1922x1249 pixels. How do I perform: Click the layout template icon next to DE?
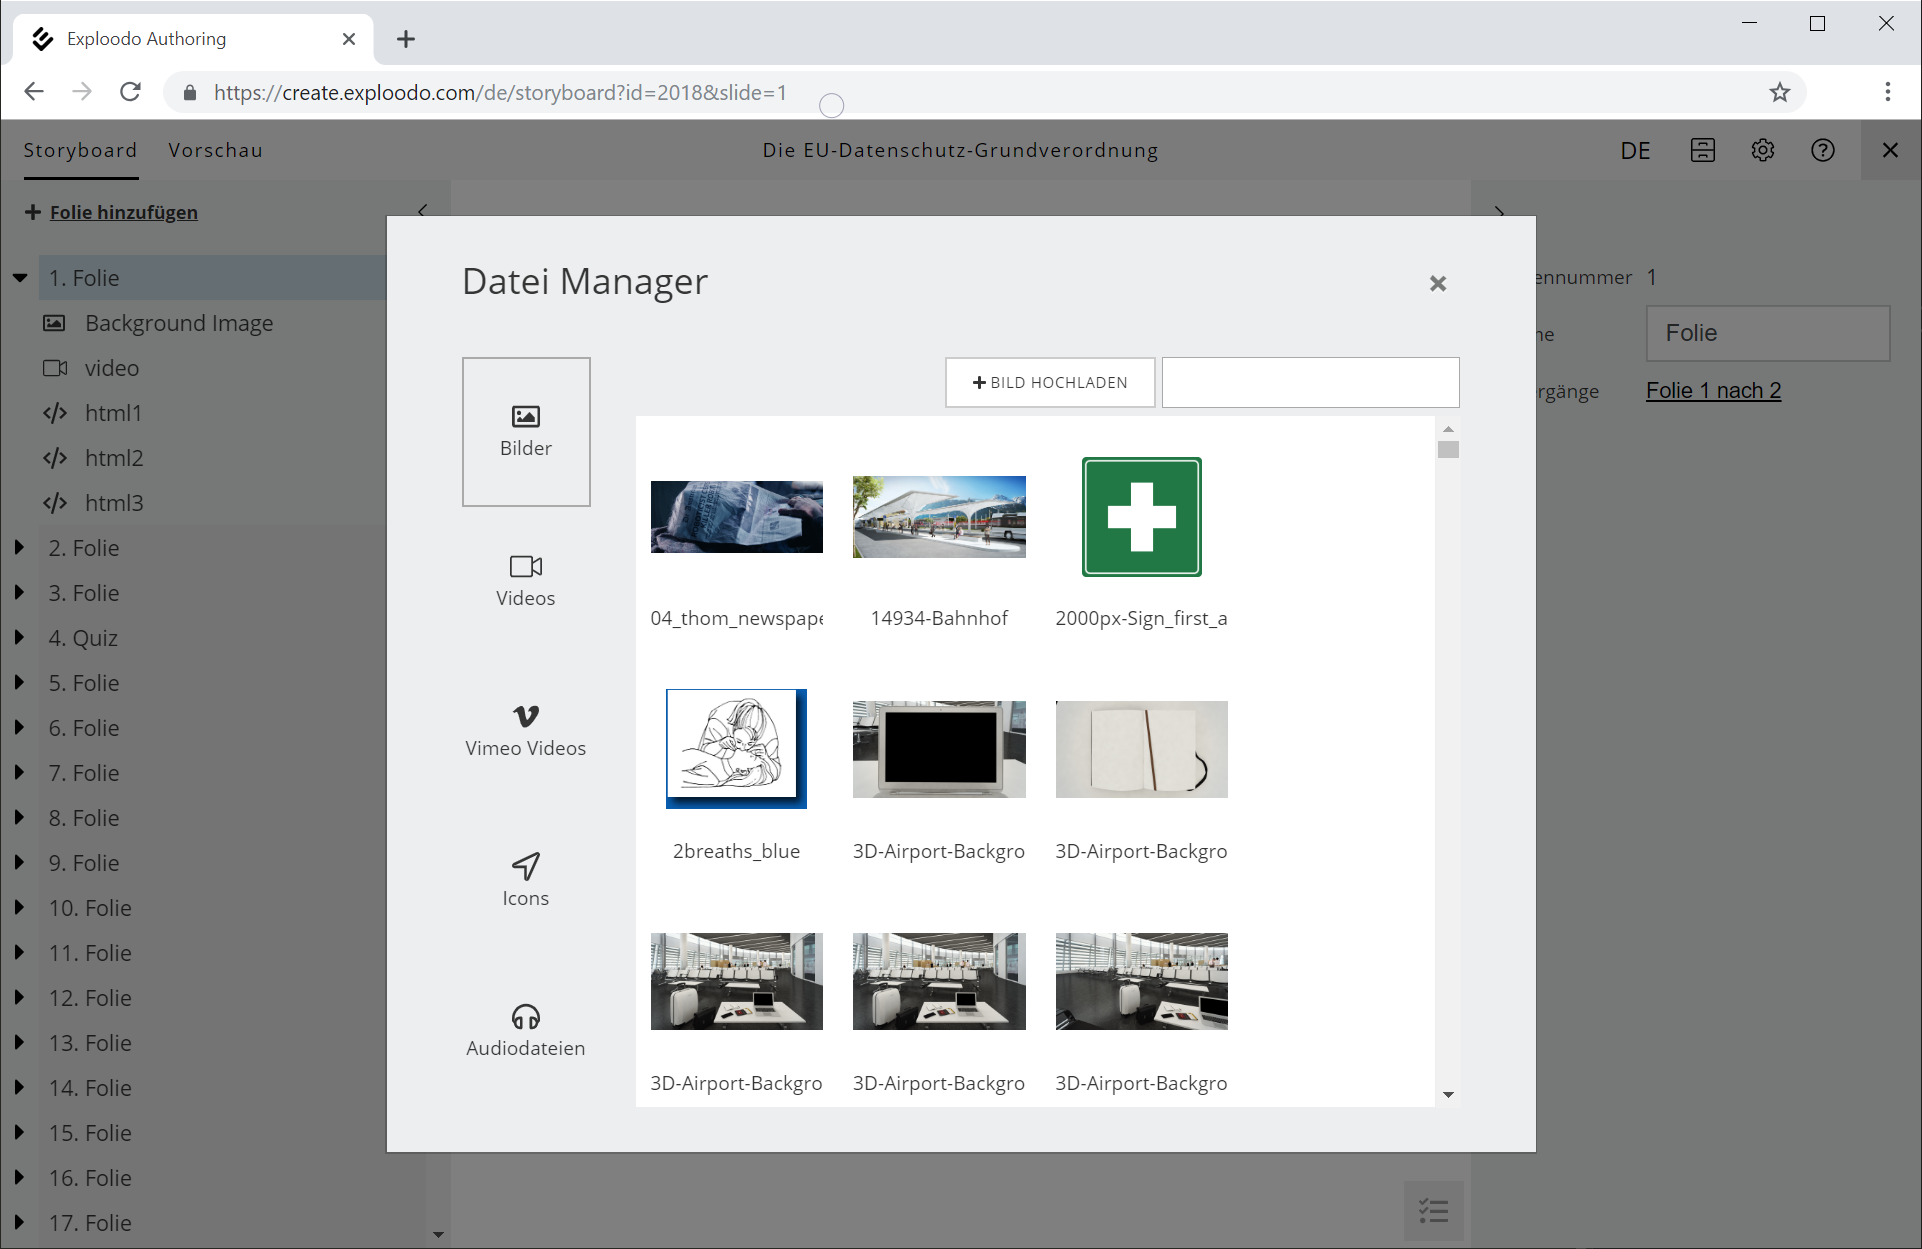pyautogui.click(x=1702, y=150)
